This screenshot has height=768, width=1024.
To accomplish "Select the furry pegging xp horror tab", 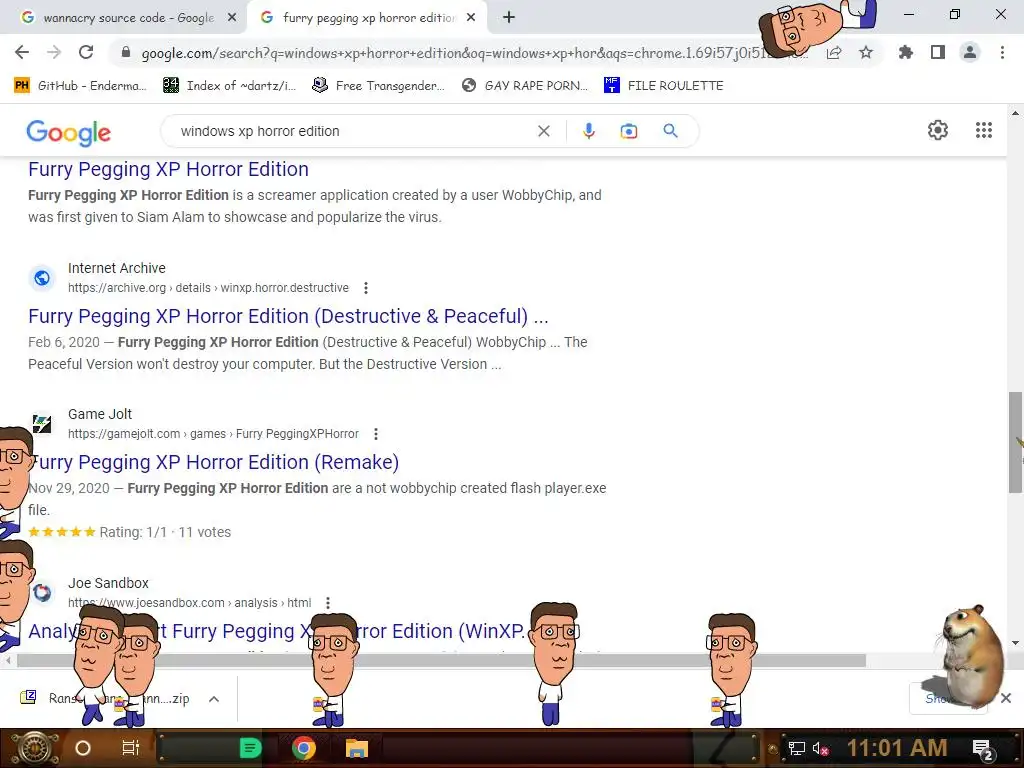I will point(366,18).
